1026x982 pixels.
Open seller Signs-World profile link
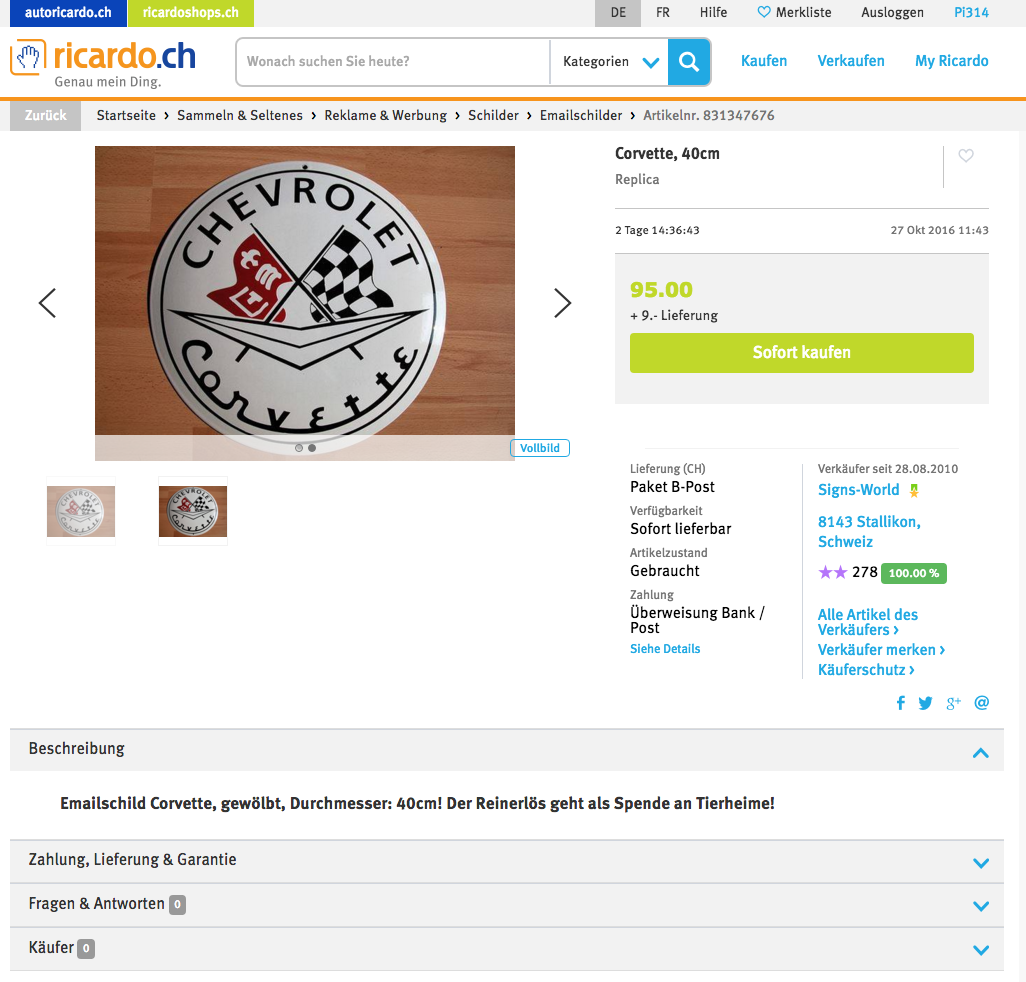858,490
